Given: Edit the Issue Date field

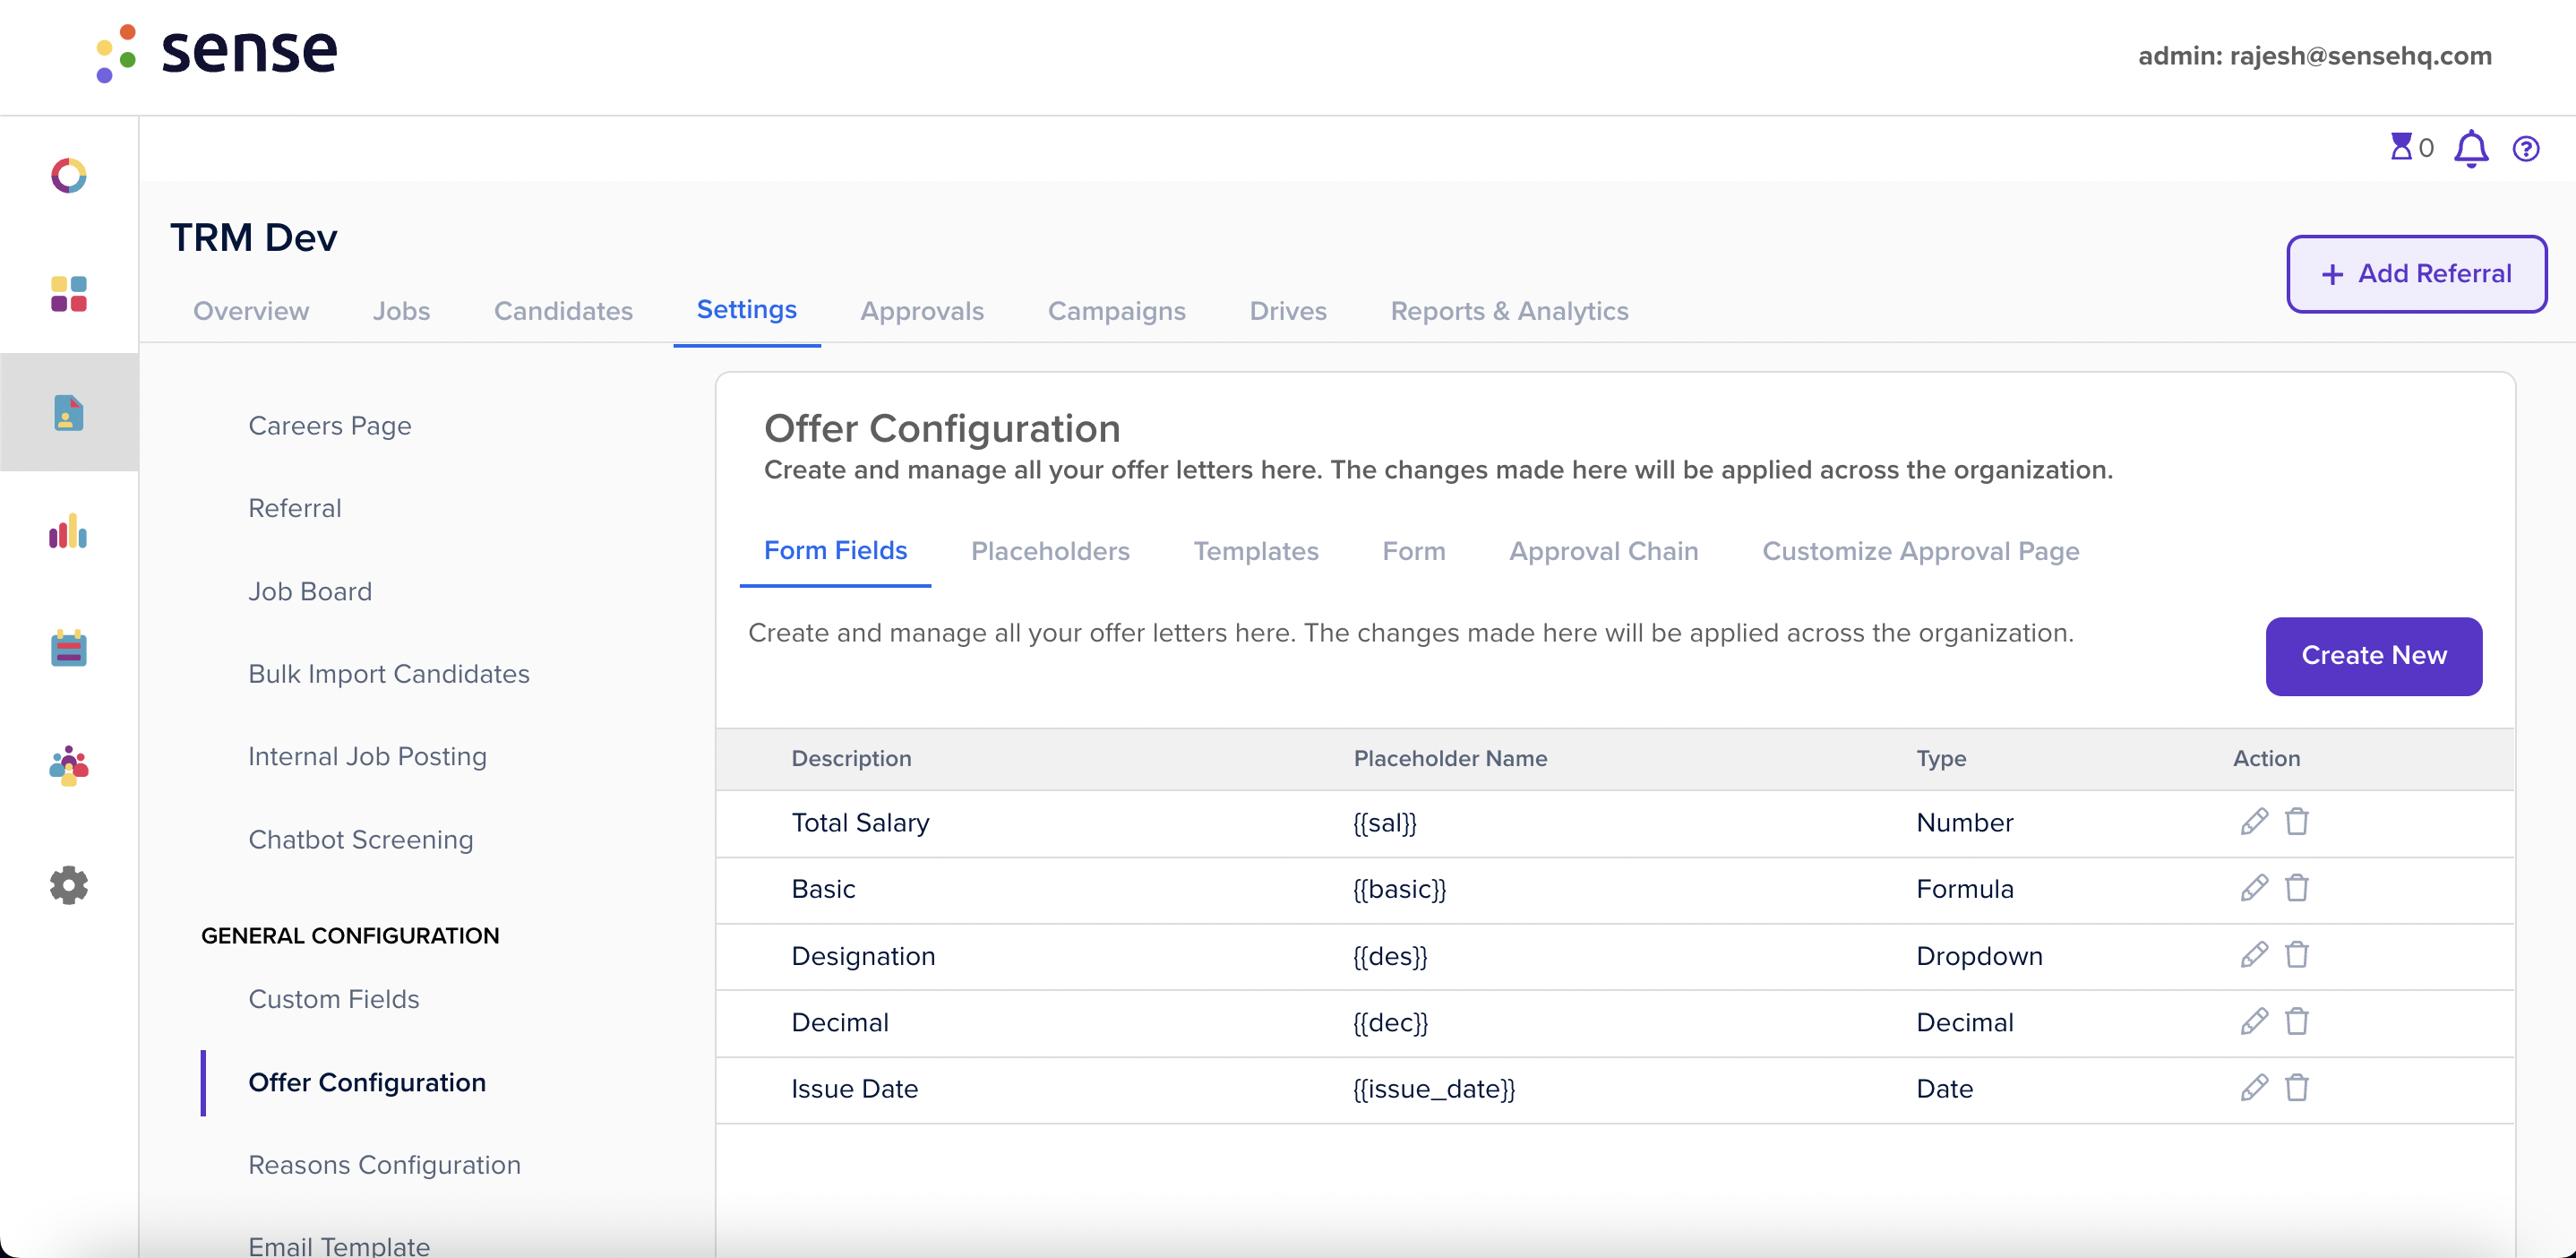Looking at the screenshot, I should 2254,1088.
